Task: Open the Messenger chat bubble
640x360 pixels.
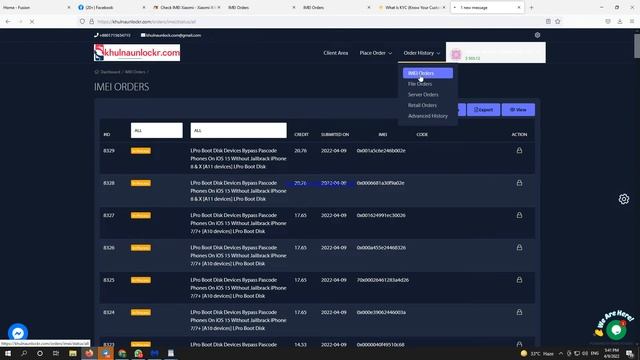Action: (x=18, y=333)
